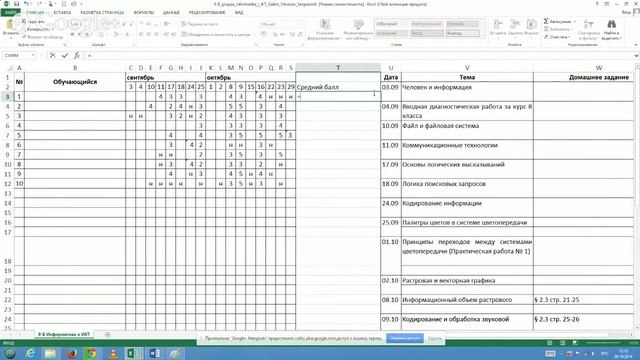Click the Автосумма sigma button
The image size is (640, 360).
pyautogui.click(x=558, y=21)
